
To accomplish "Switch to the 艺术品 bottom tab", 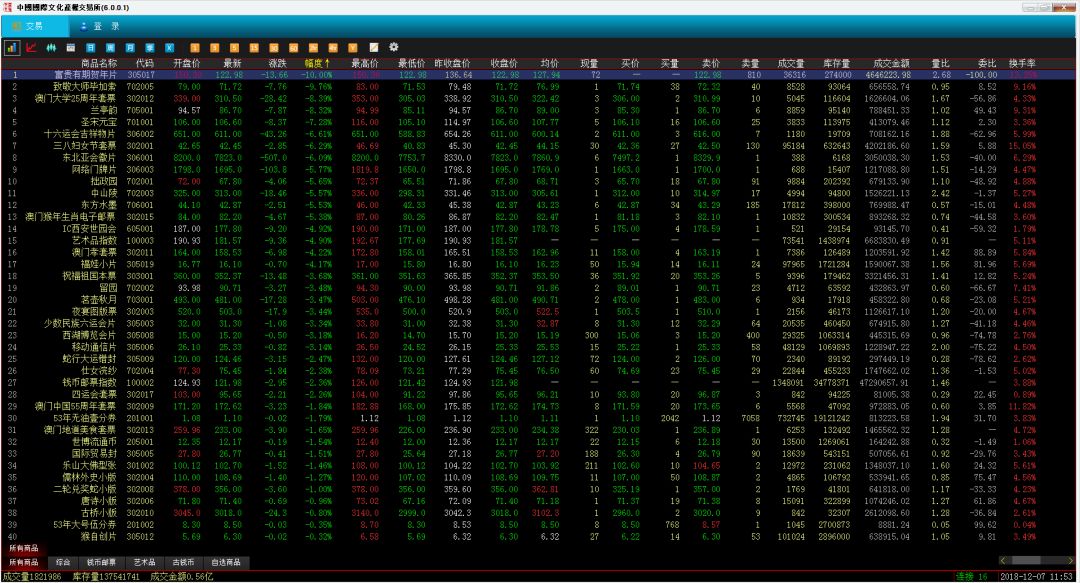I will (x=145, y=562).
